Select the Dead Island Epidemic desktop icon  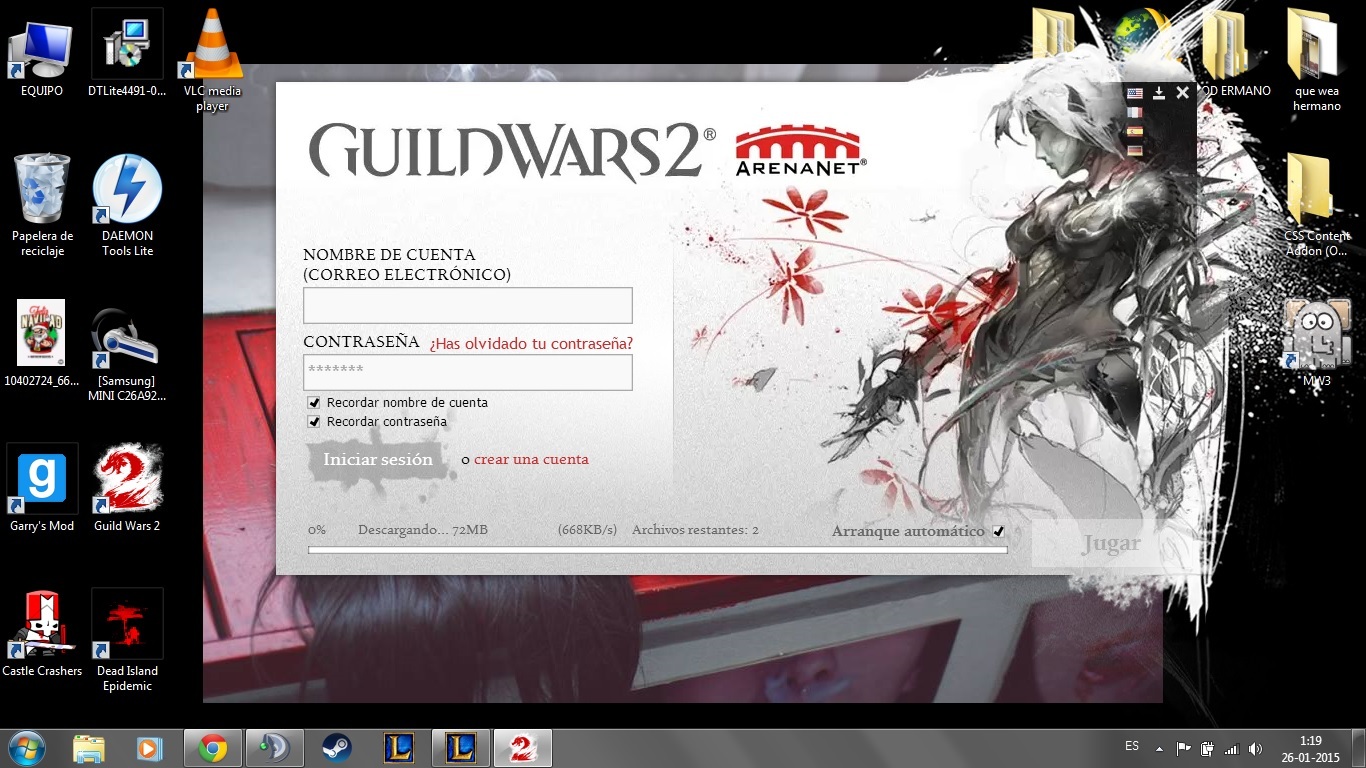pyautogui.click(x=127, y=640)
